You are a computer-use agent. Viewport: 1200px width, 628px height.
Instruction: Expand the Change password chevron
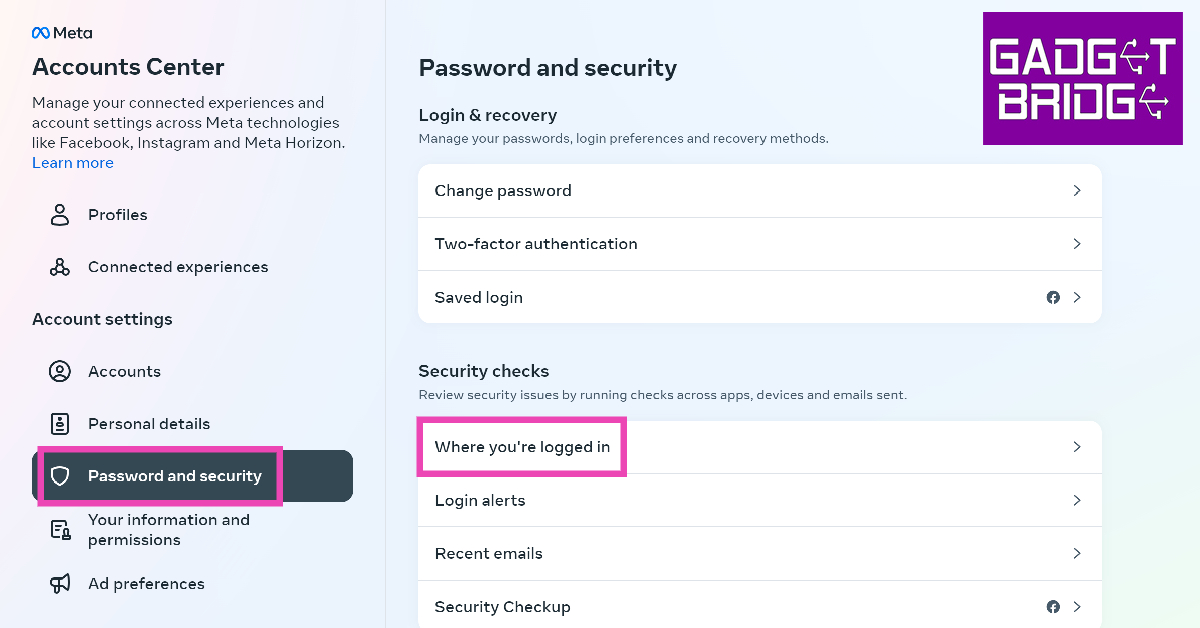click(1077, 190)
